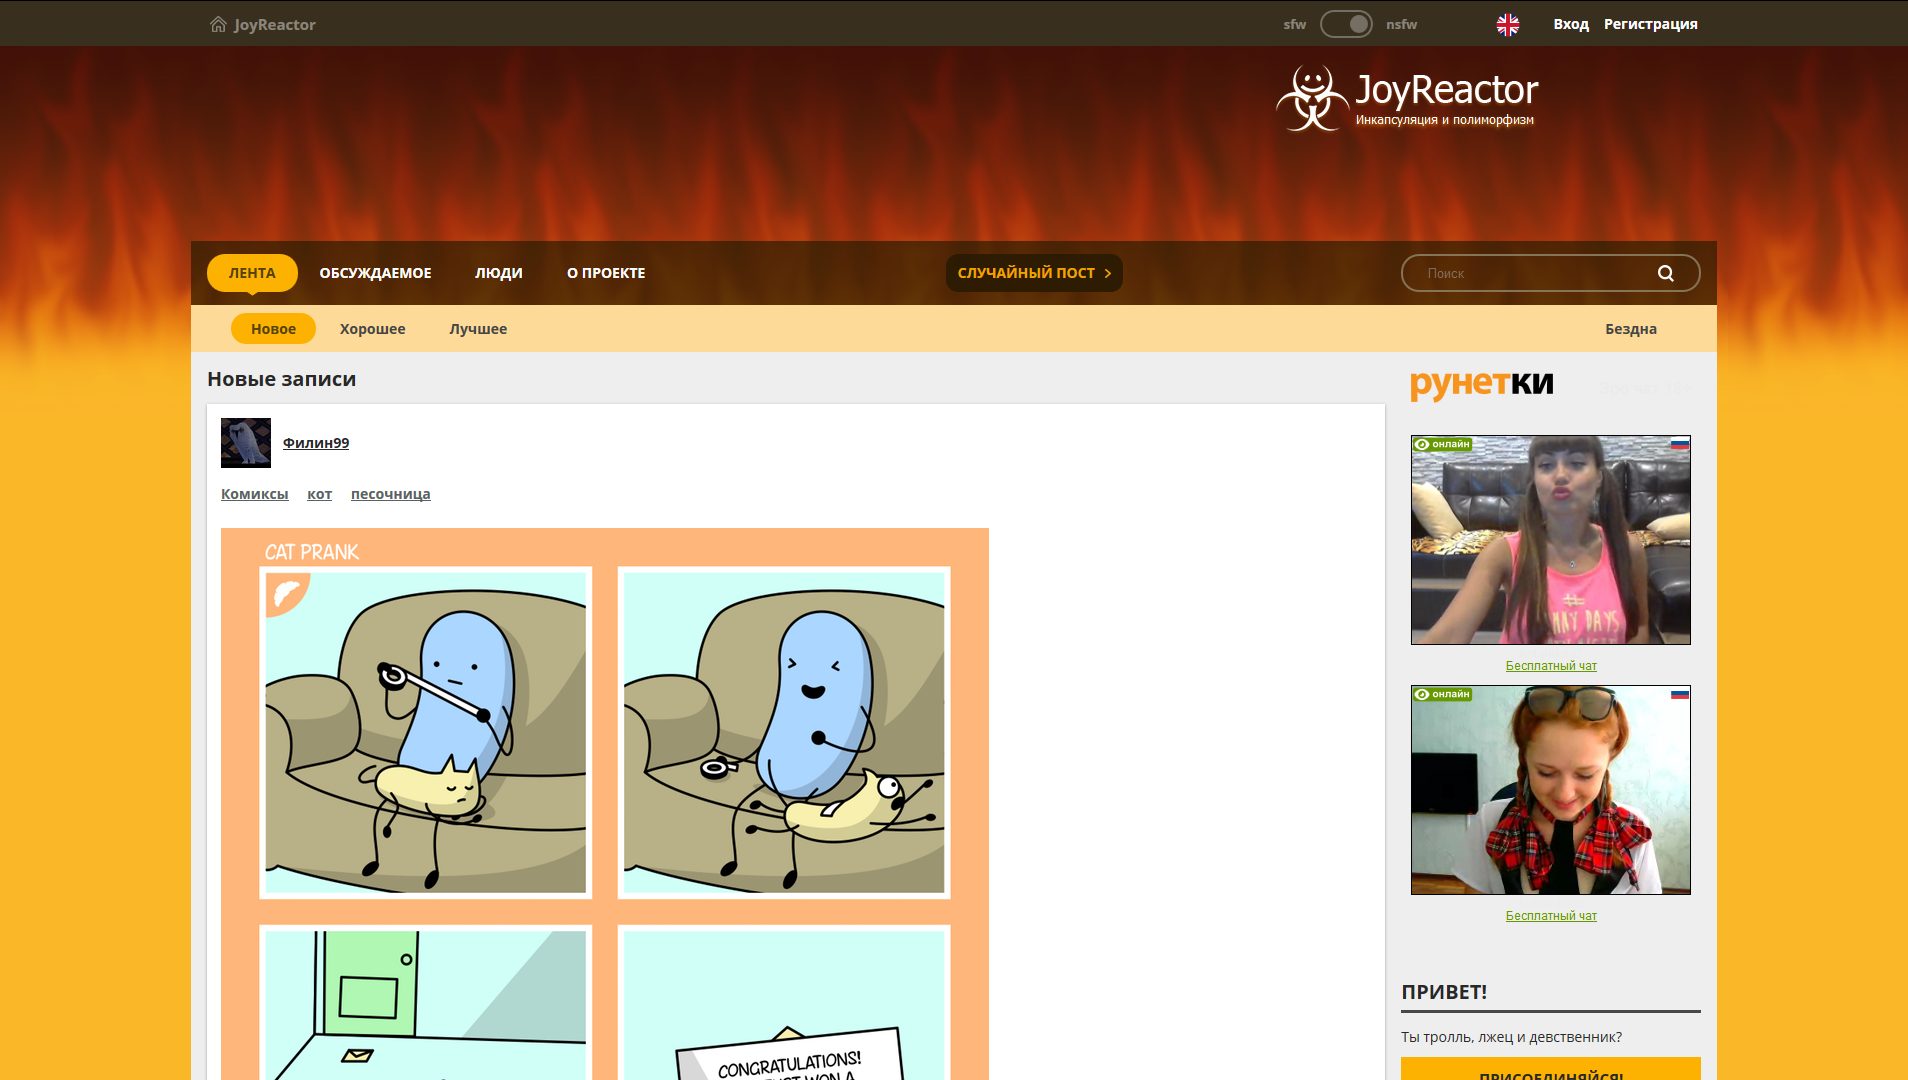This screenshot has width=1908, height=1080.
Task: Open the Лента tab
Action: 252,273
